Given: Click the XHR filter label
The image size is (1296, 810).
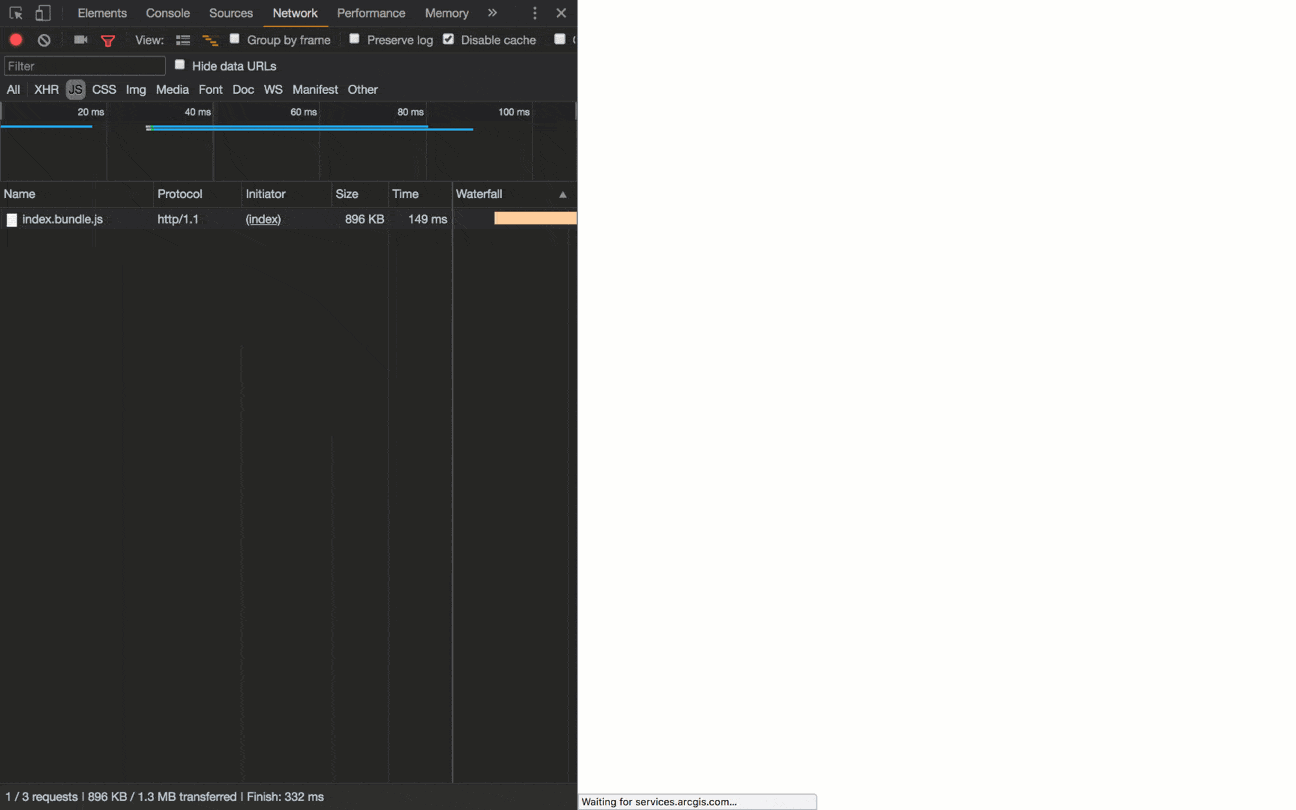Looking at the screenshot, I should [46, 89].
